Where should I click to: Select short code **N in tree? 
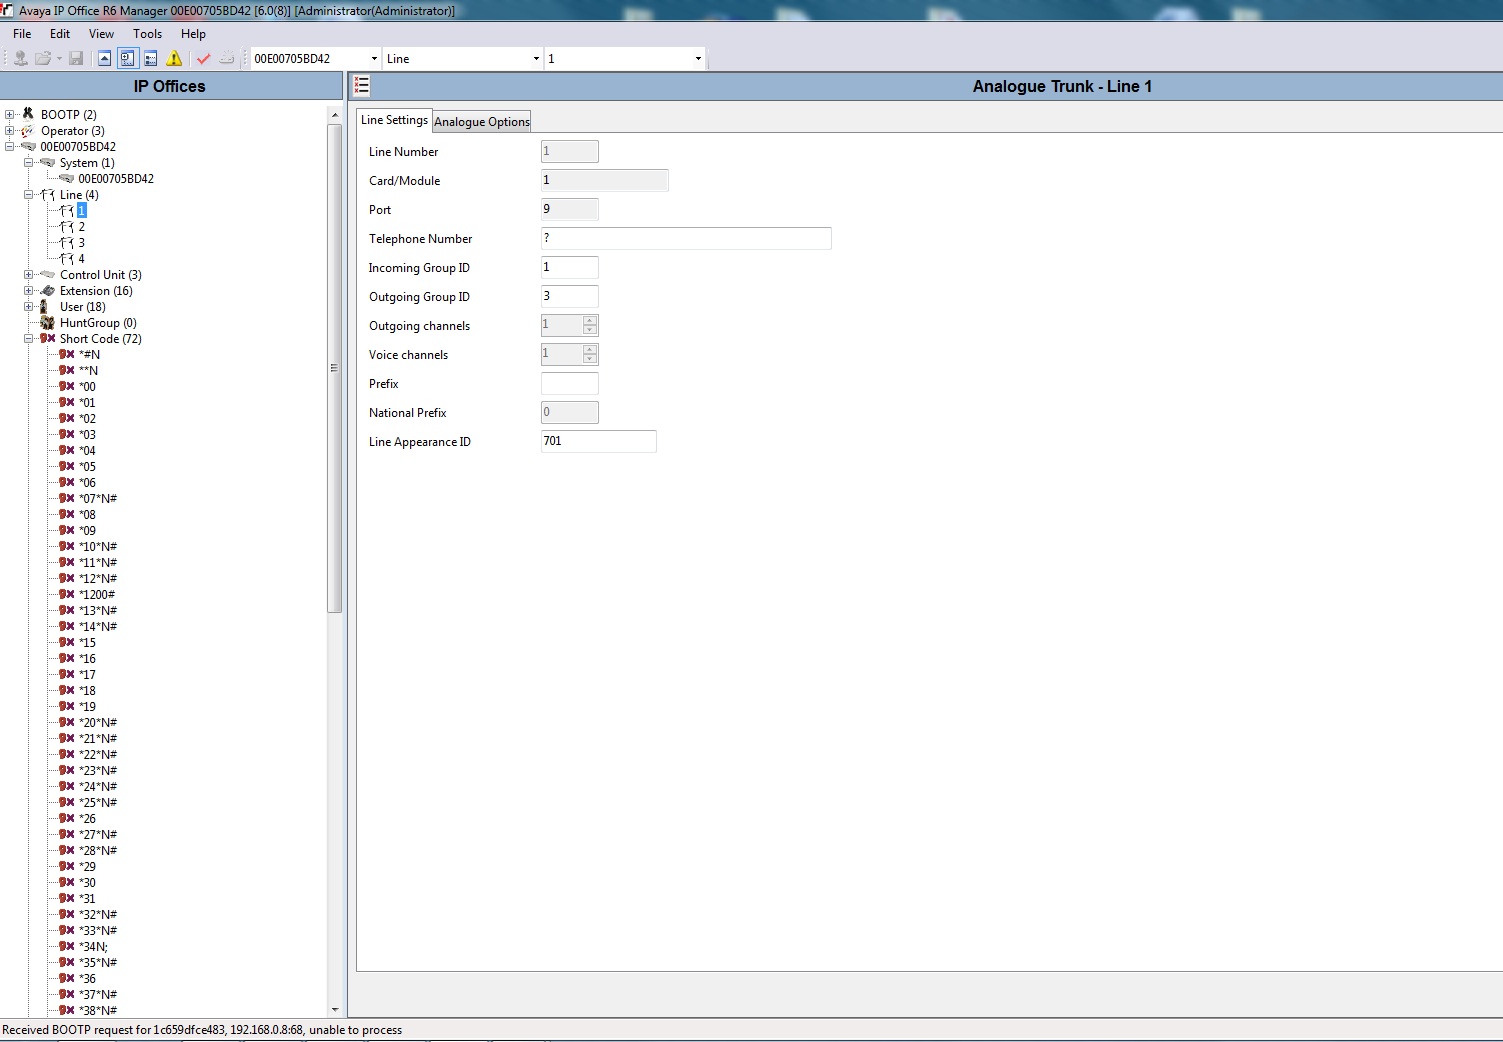point(88,371)
